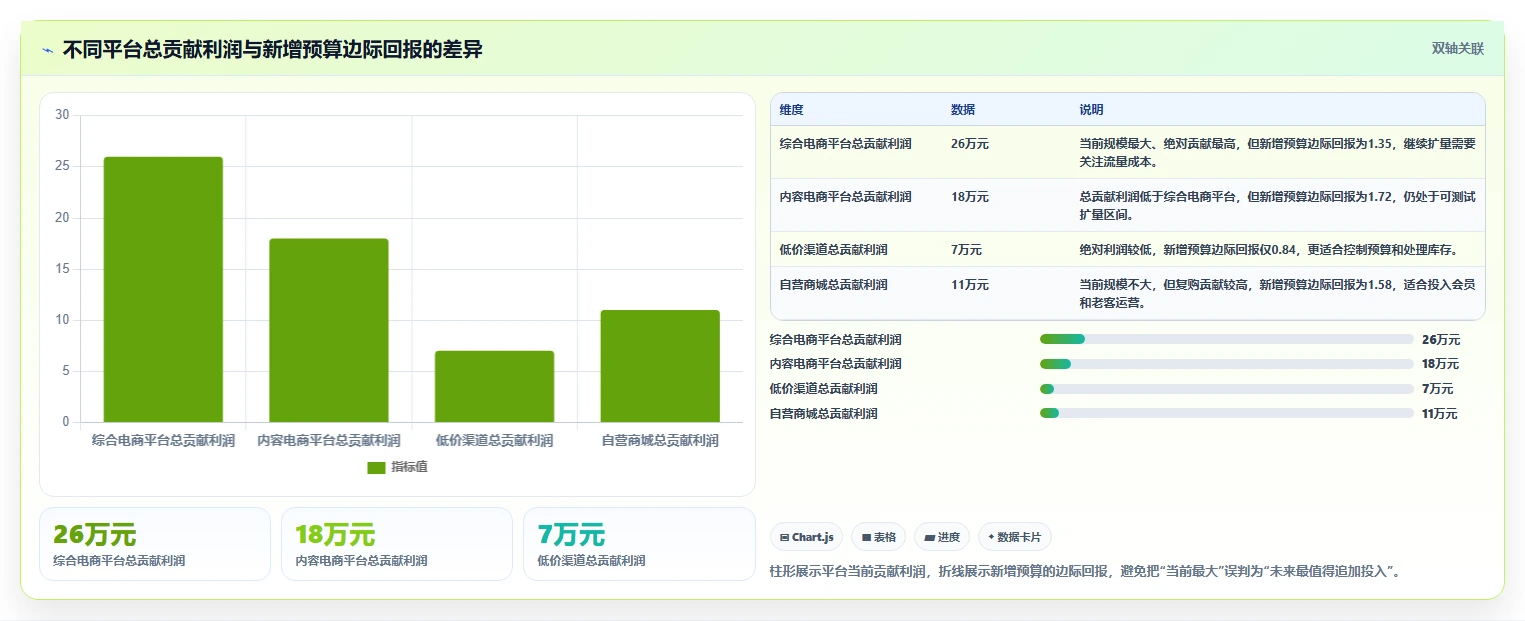Click the 维度 column header

pyautogui.click(x=791, y=110)
